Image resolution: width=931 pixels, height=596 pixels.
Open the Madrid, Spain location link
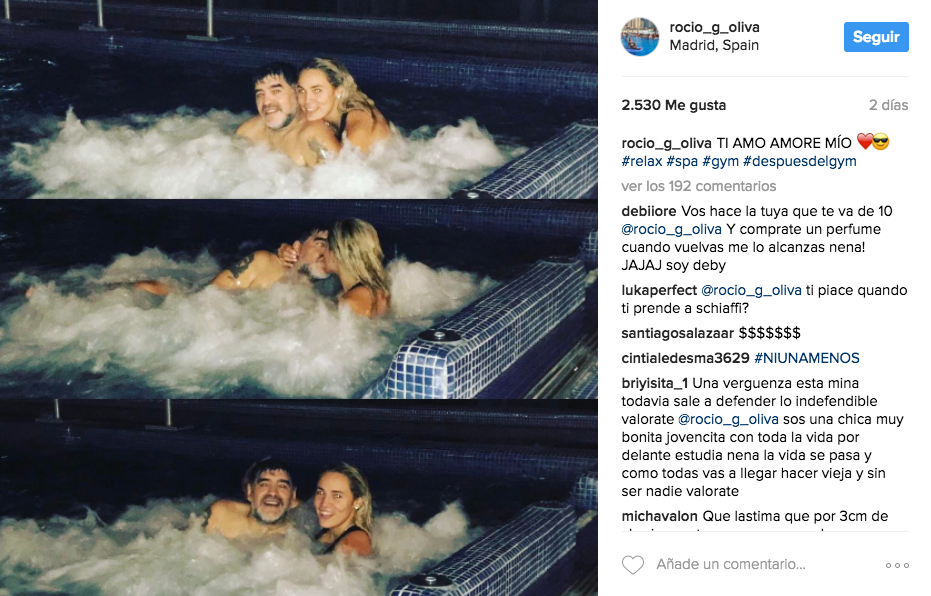(714, 45)
